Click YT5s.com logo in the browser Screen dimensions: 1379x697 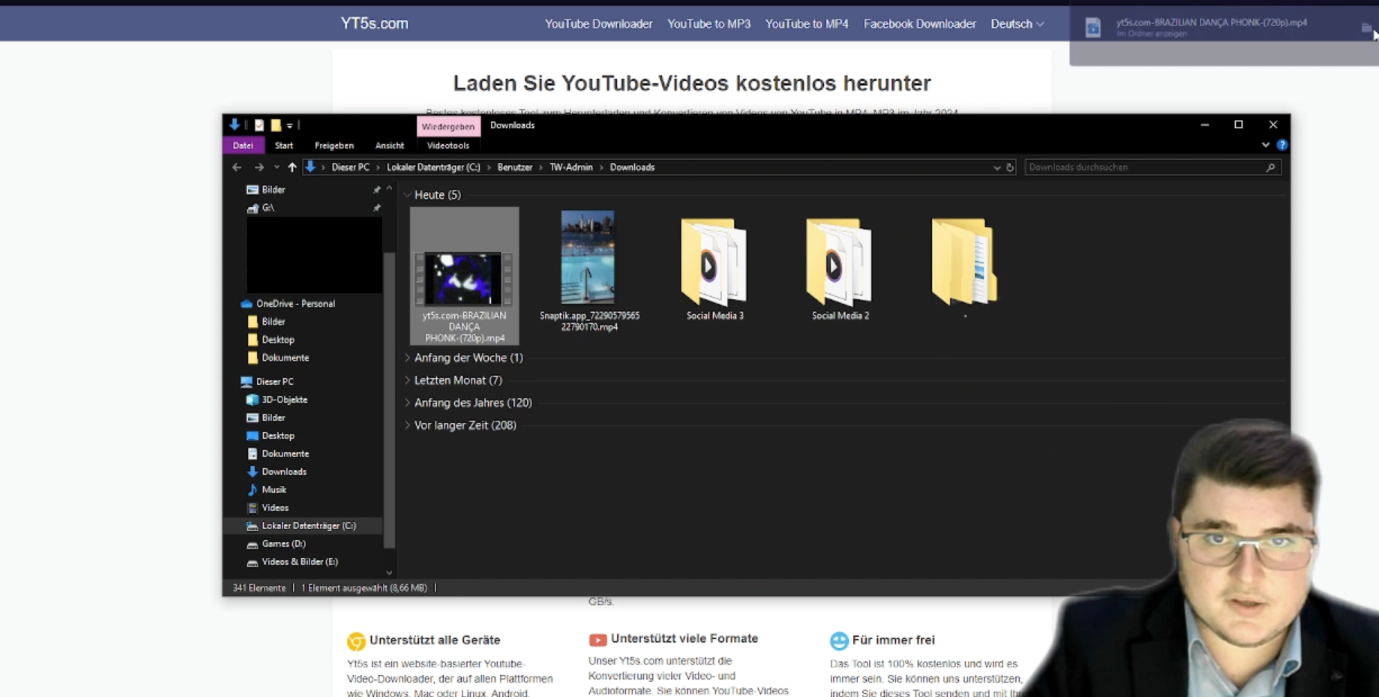[x=374, y=24]
